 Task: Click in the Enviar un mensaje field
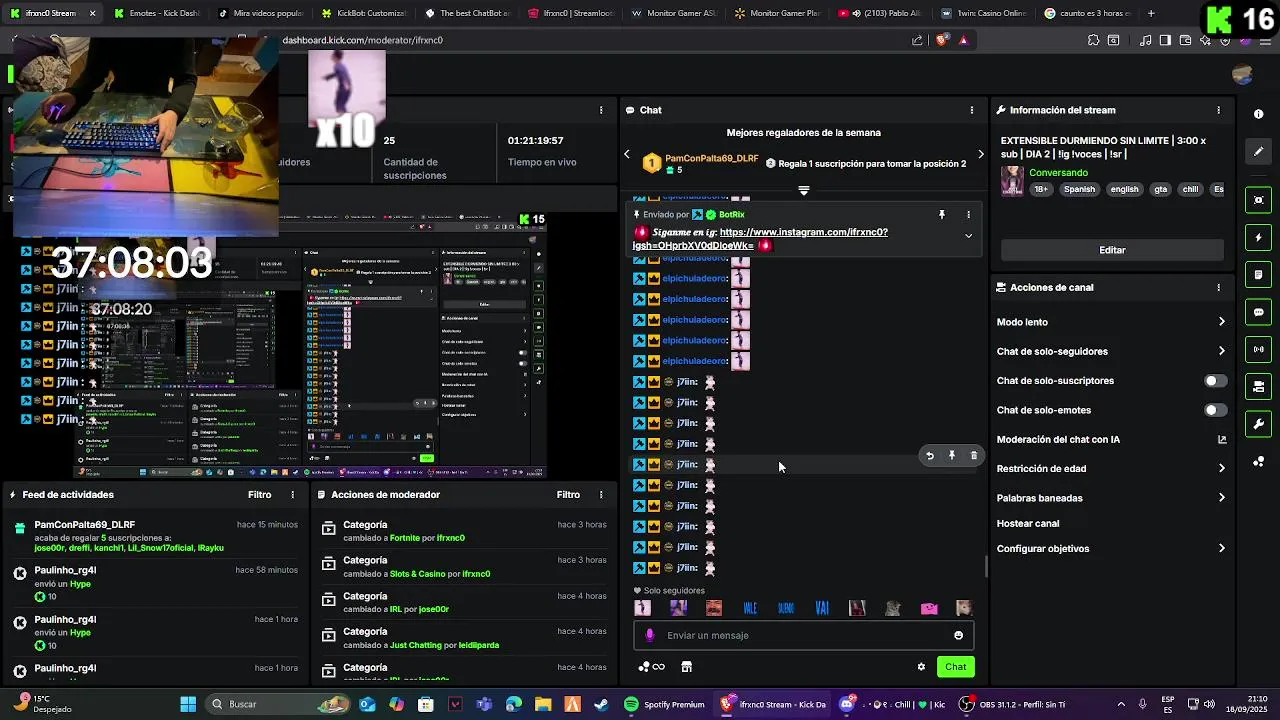803,635
